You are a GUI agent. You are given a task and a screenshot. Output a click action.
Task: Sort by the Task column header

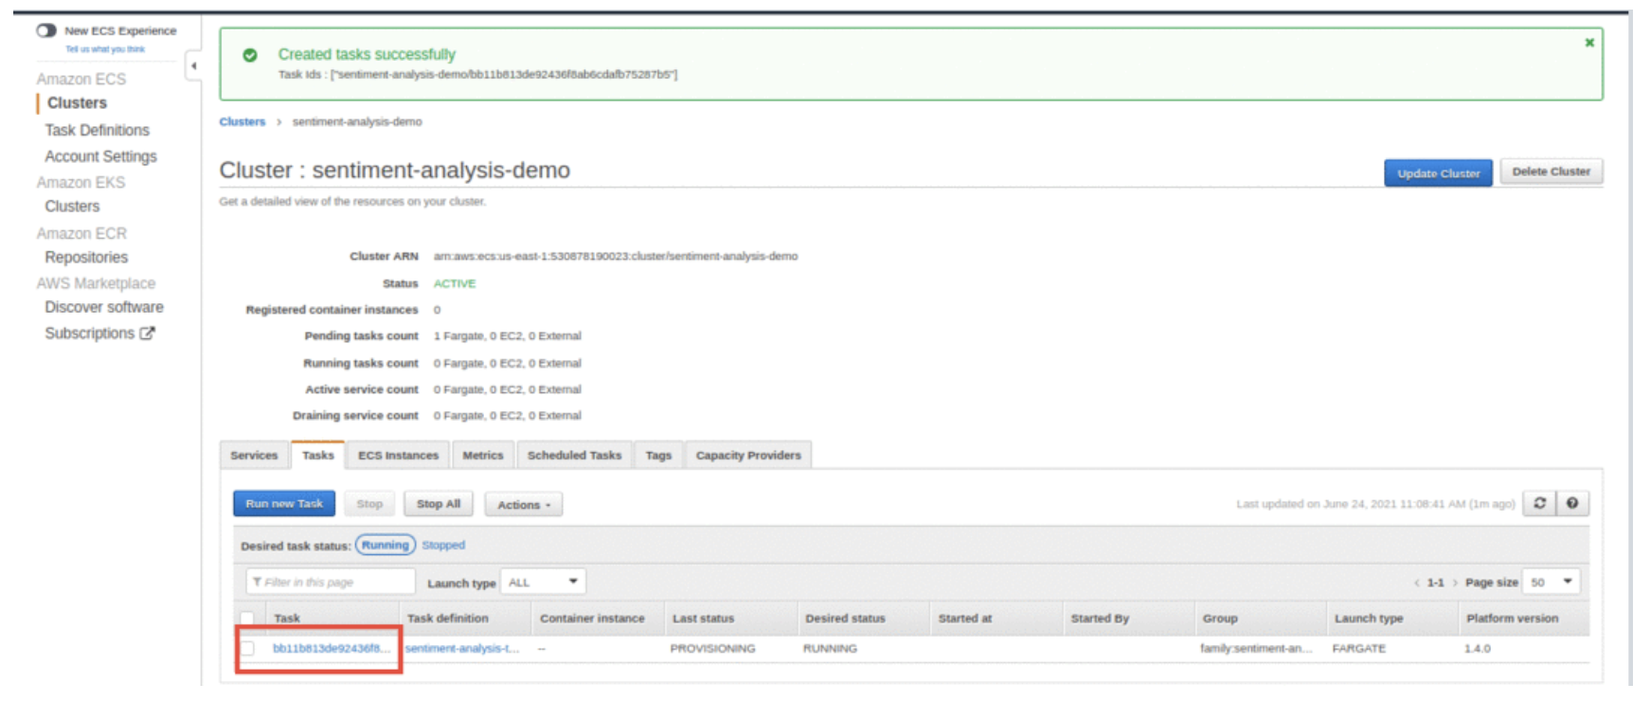coord(287,619)
